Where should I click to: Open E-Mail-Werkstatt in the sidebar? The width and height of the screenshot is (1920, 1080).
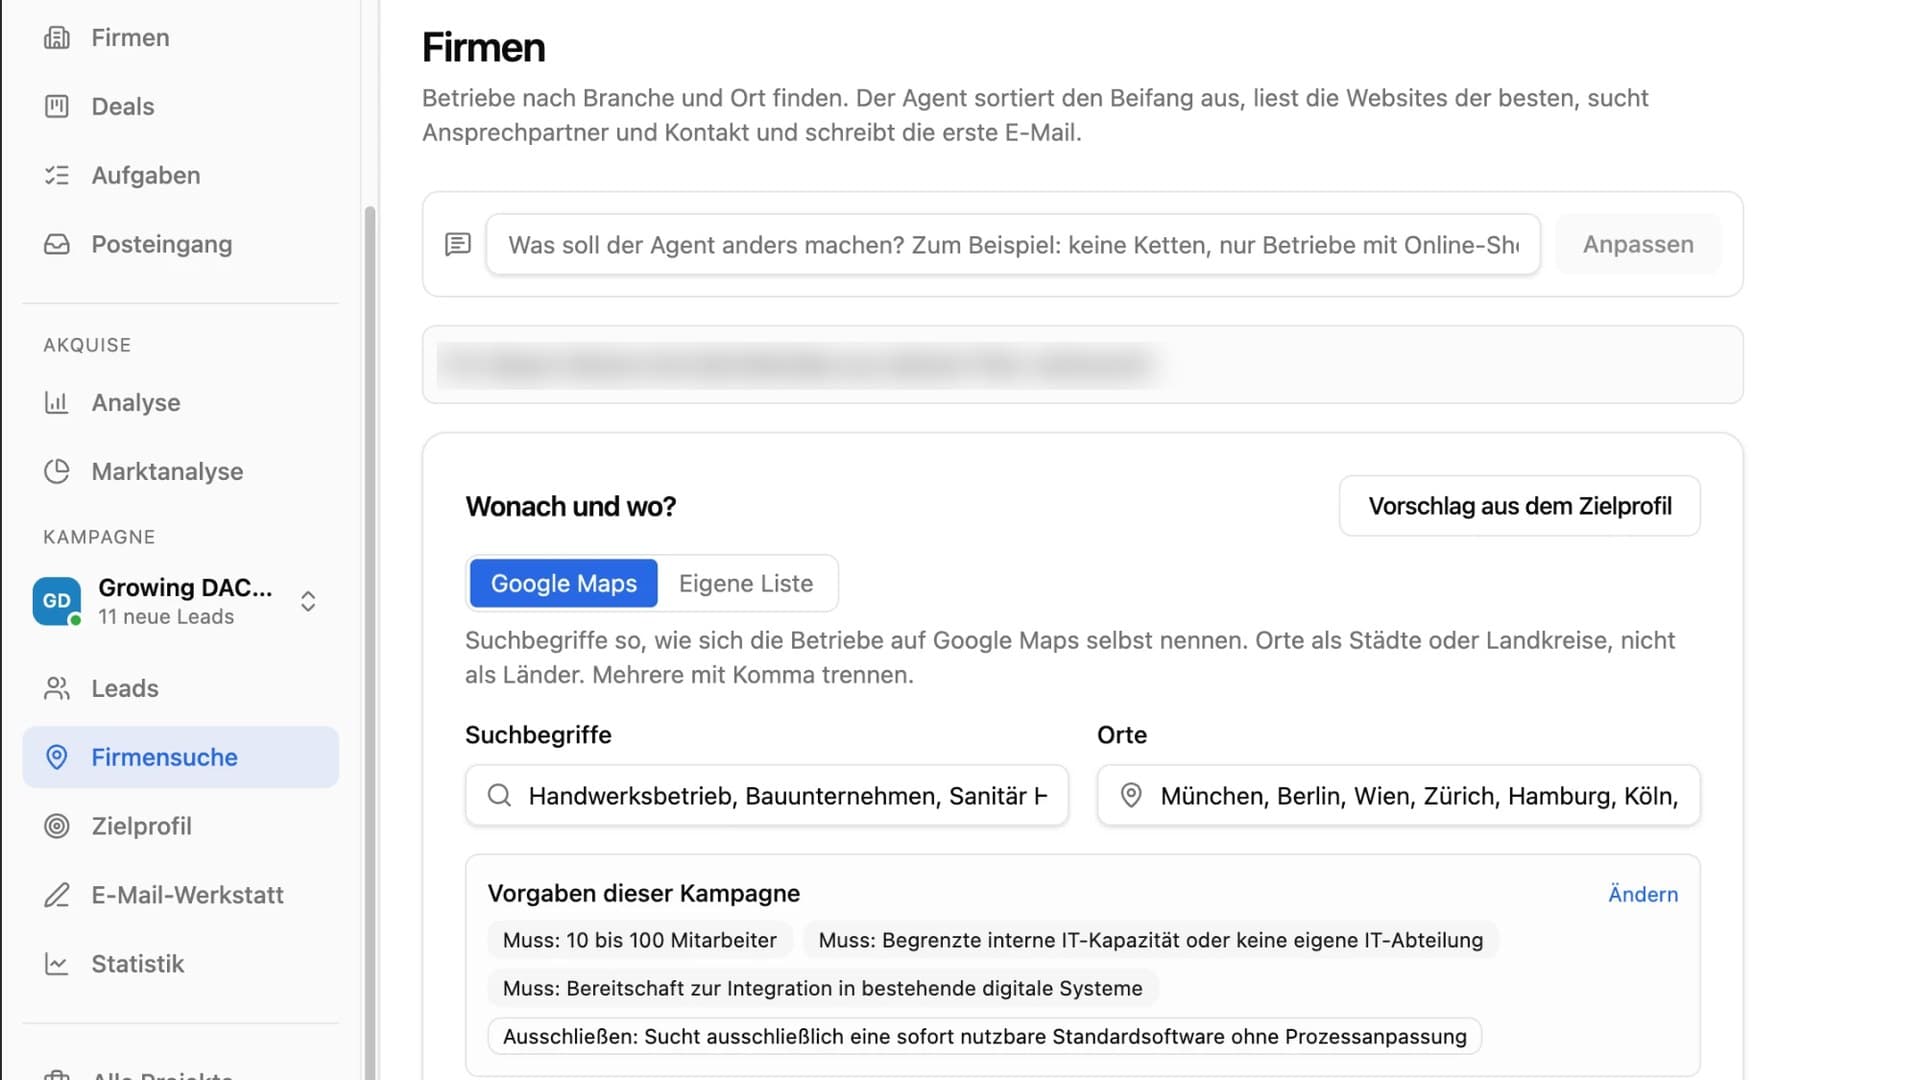(x=181, y=896)
